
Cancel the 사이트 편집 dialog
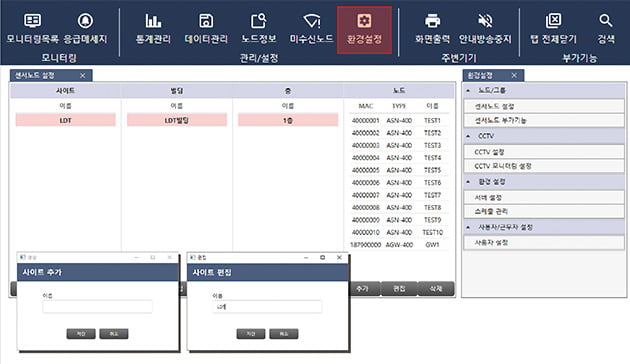pos(284,334)
